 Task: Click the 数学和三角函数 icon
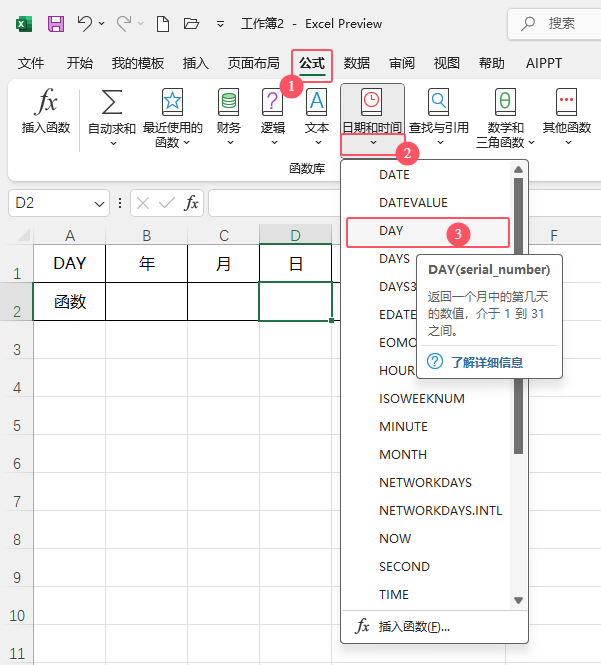505,102
